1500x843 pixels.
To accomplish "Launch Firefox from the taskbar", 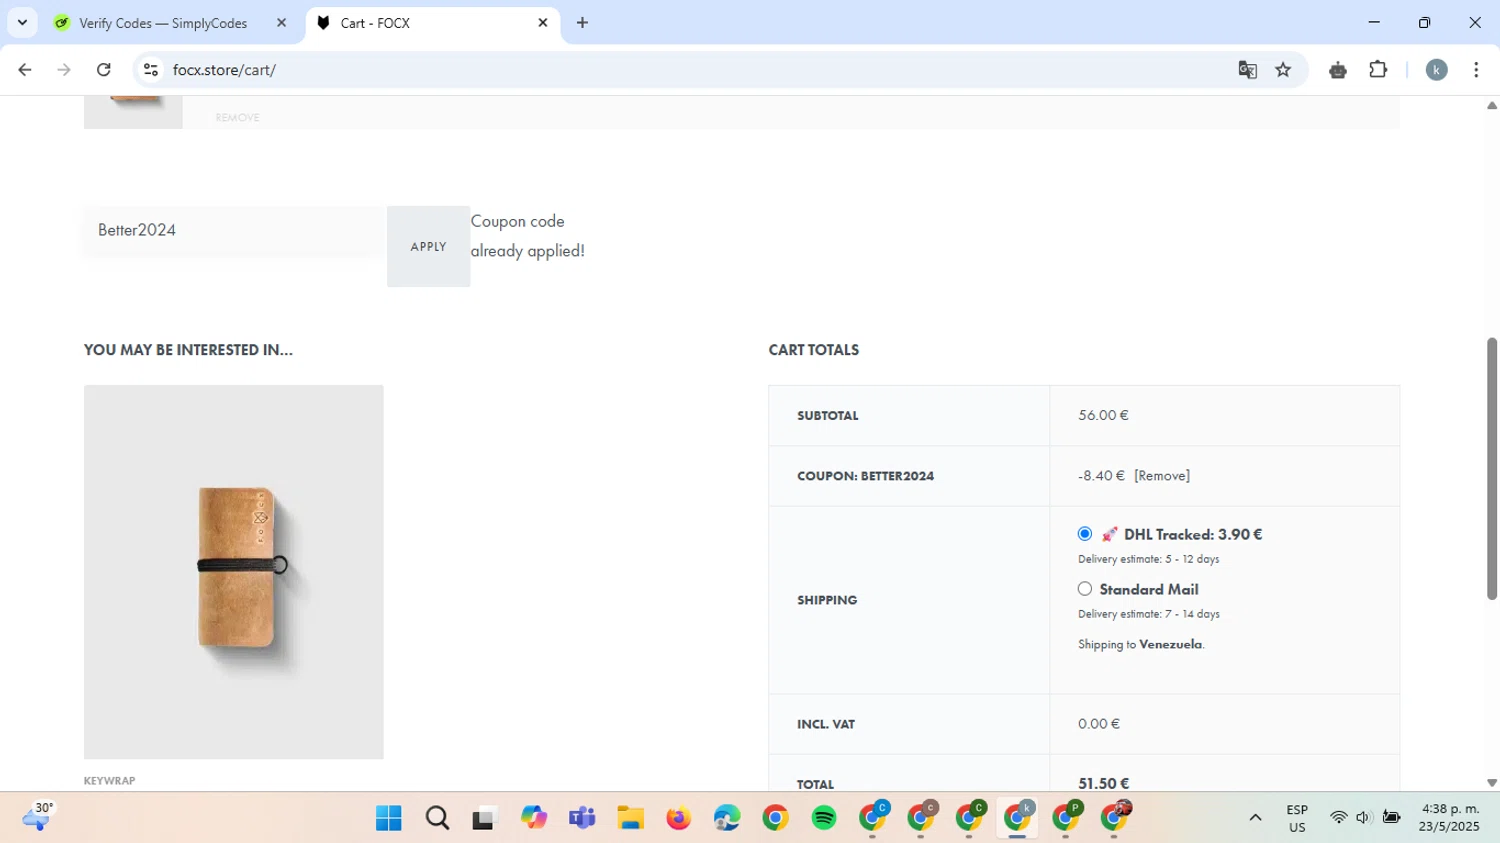I will pos(679,819).
